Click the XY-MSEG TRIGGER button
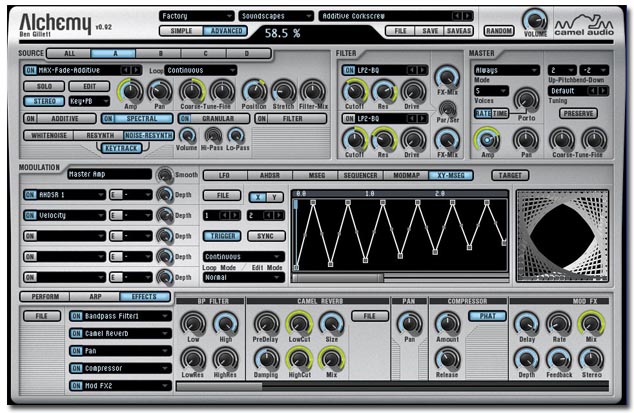 click(222, 236)
